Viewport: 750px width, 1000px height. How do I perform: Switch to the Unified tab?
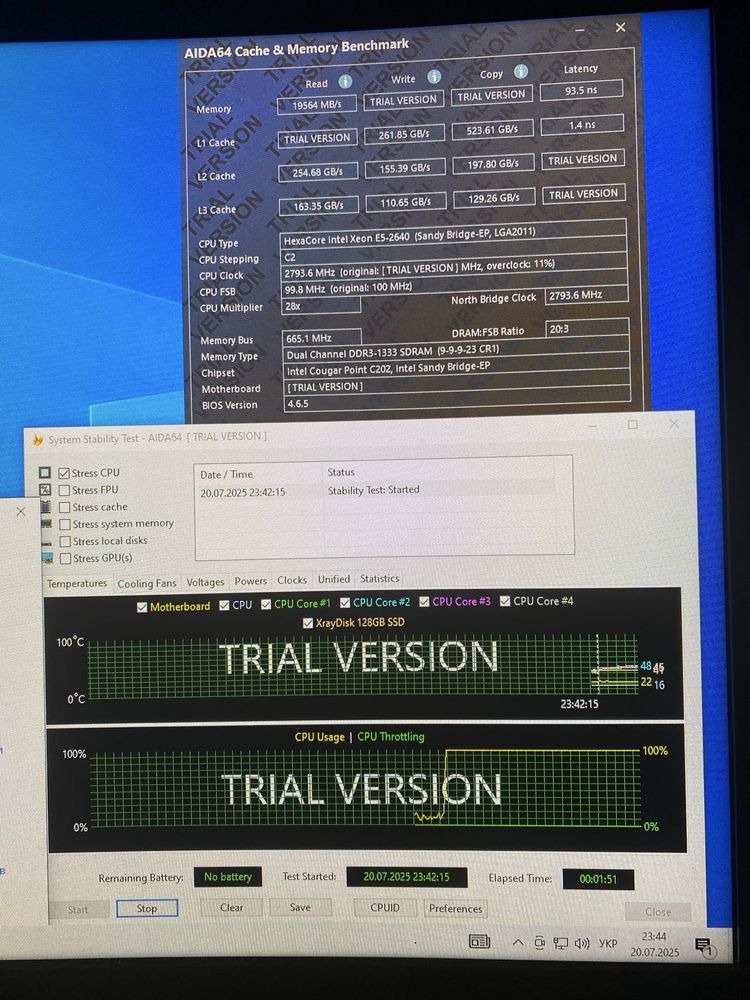[x=334, y=579]
